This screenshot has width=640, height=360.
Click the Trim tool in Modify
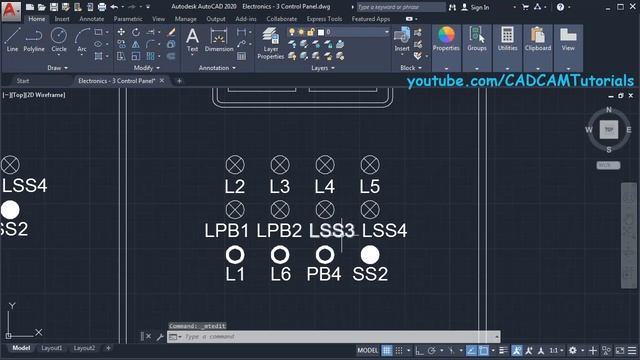(151, 32)
